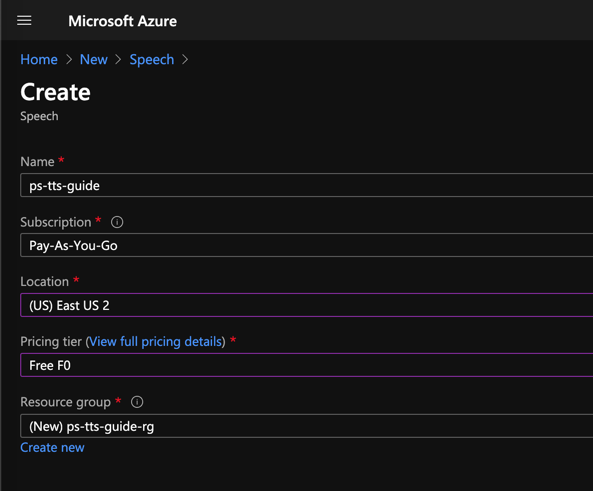Click the Microsoft Azure title
593x491 pixels.
coord(122,21)
